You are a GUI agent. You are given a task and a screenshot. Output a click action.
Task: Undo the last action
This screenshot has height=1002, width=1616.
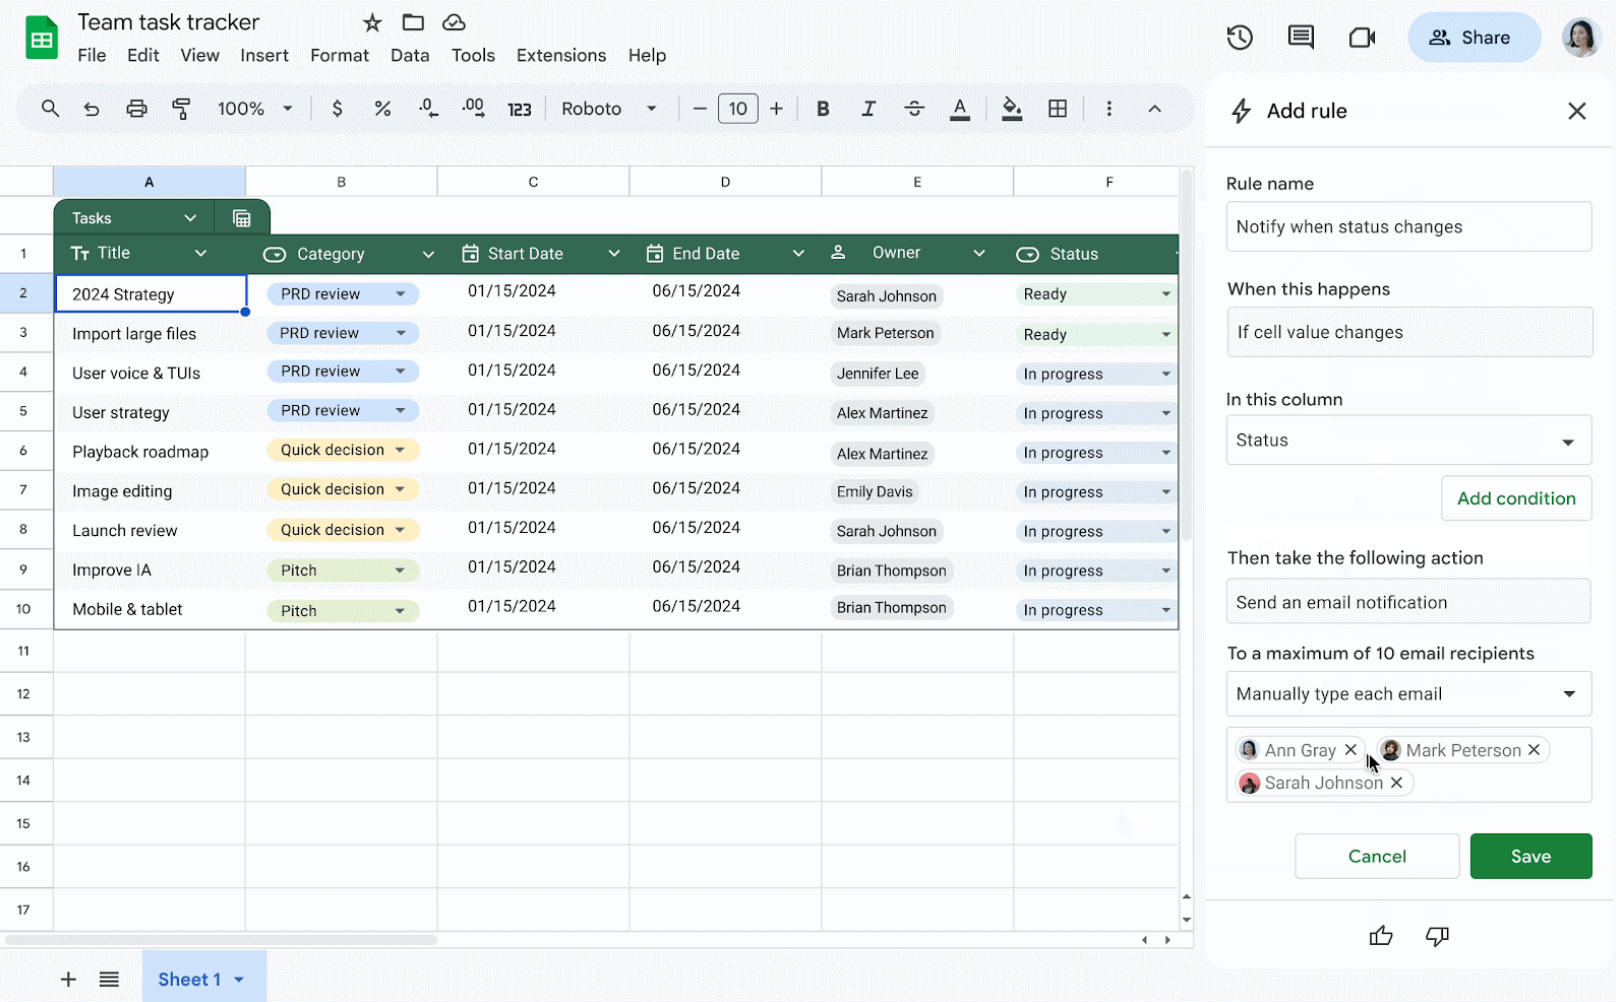[x=92, y=108]
